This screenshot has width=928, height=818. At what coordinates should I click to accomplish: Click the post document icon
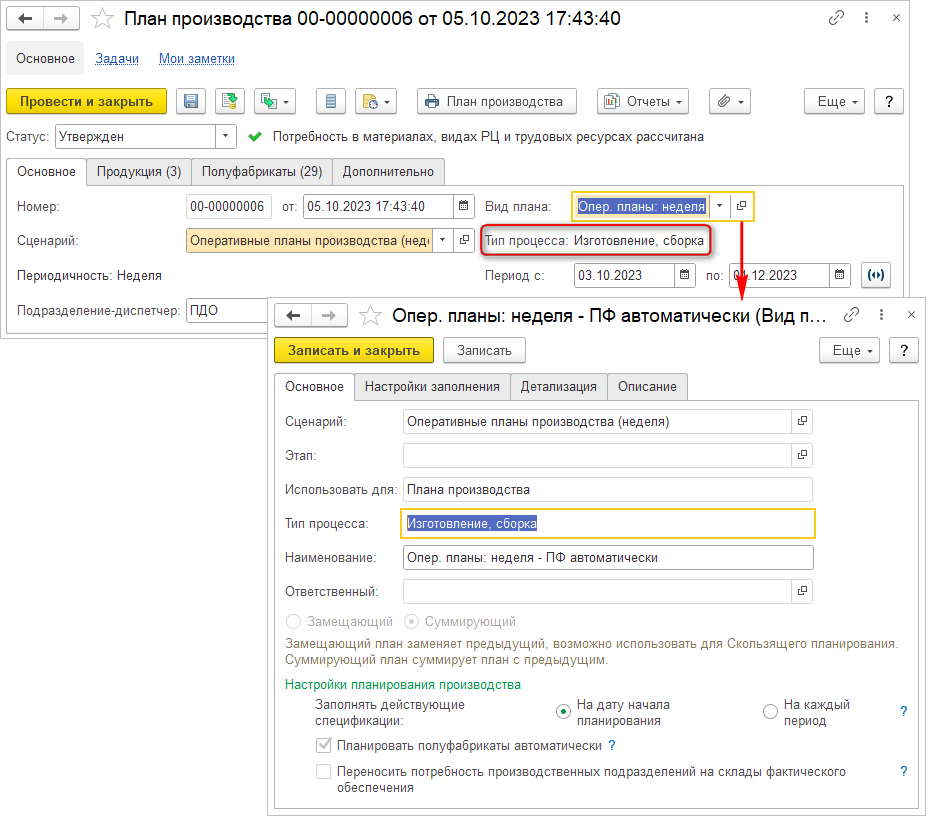[x=230, y=101]
